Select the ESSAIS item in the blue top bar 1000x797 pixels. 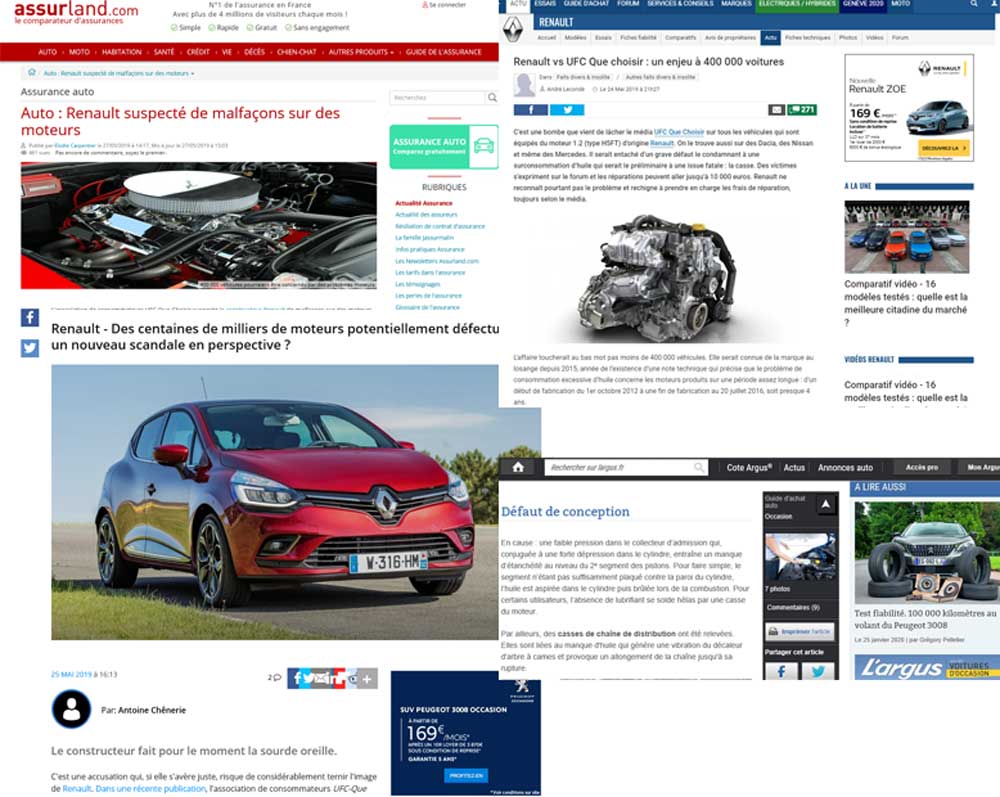545,4
